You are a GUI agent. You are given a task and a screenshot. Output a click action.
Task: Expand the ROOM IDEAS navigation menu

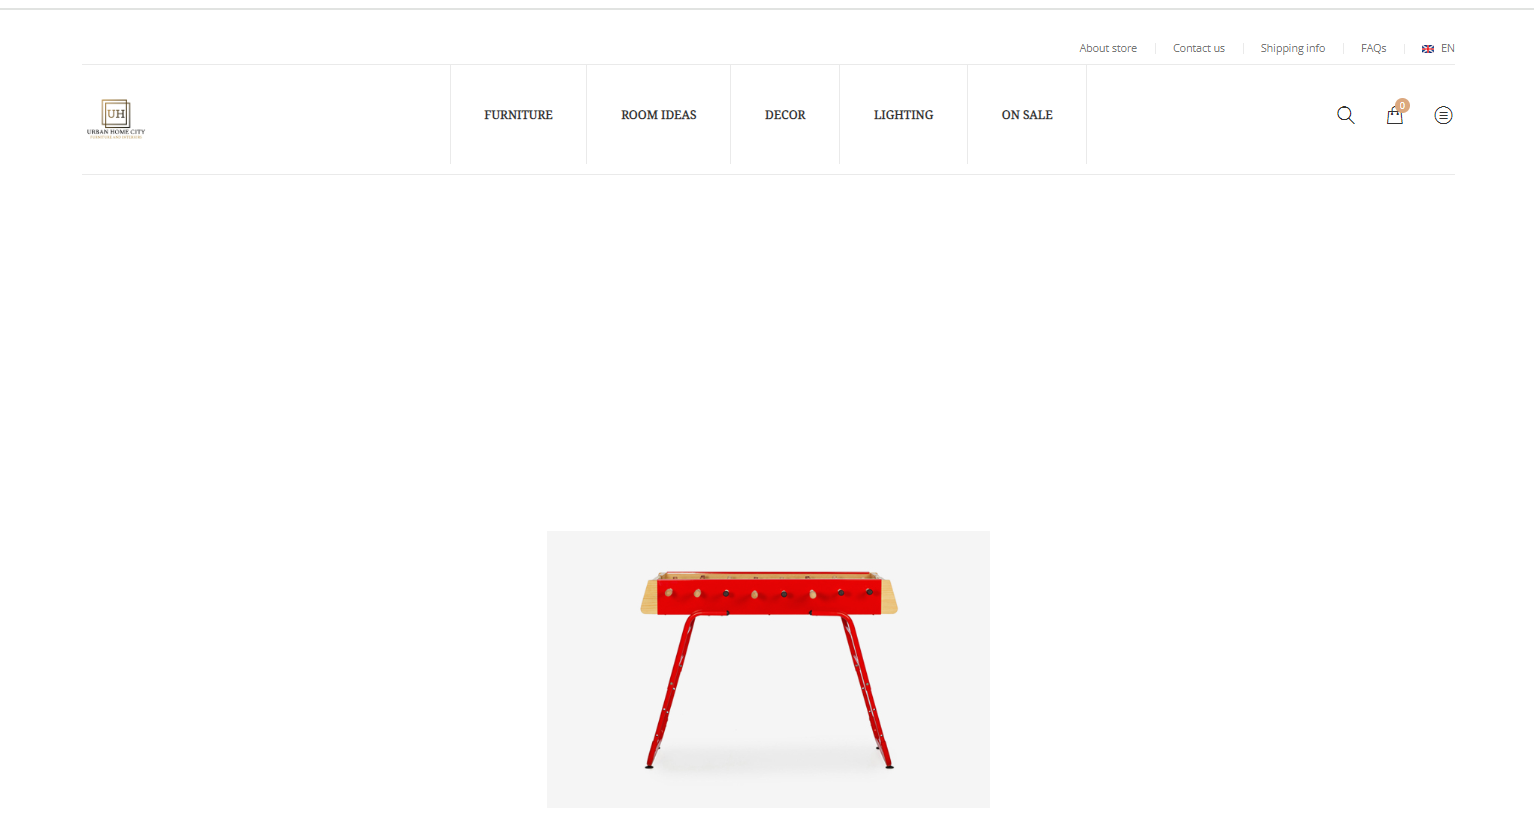coord(659,115)
